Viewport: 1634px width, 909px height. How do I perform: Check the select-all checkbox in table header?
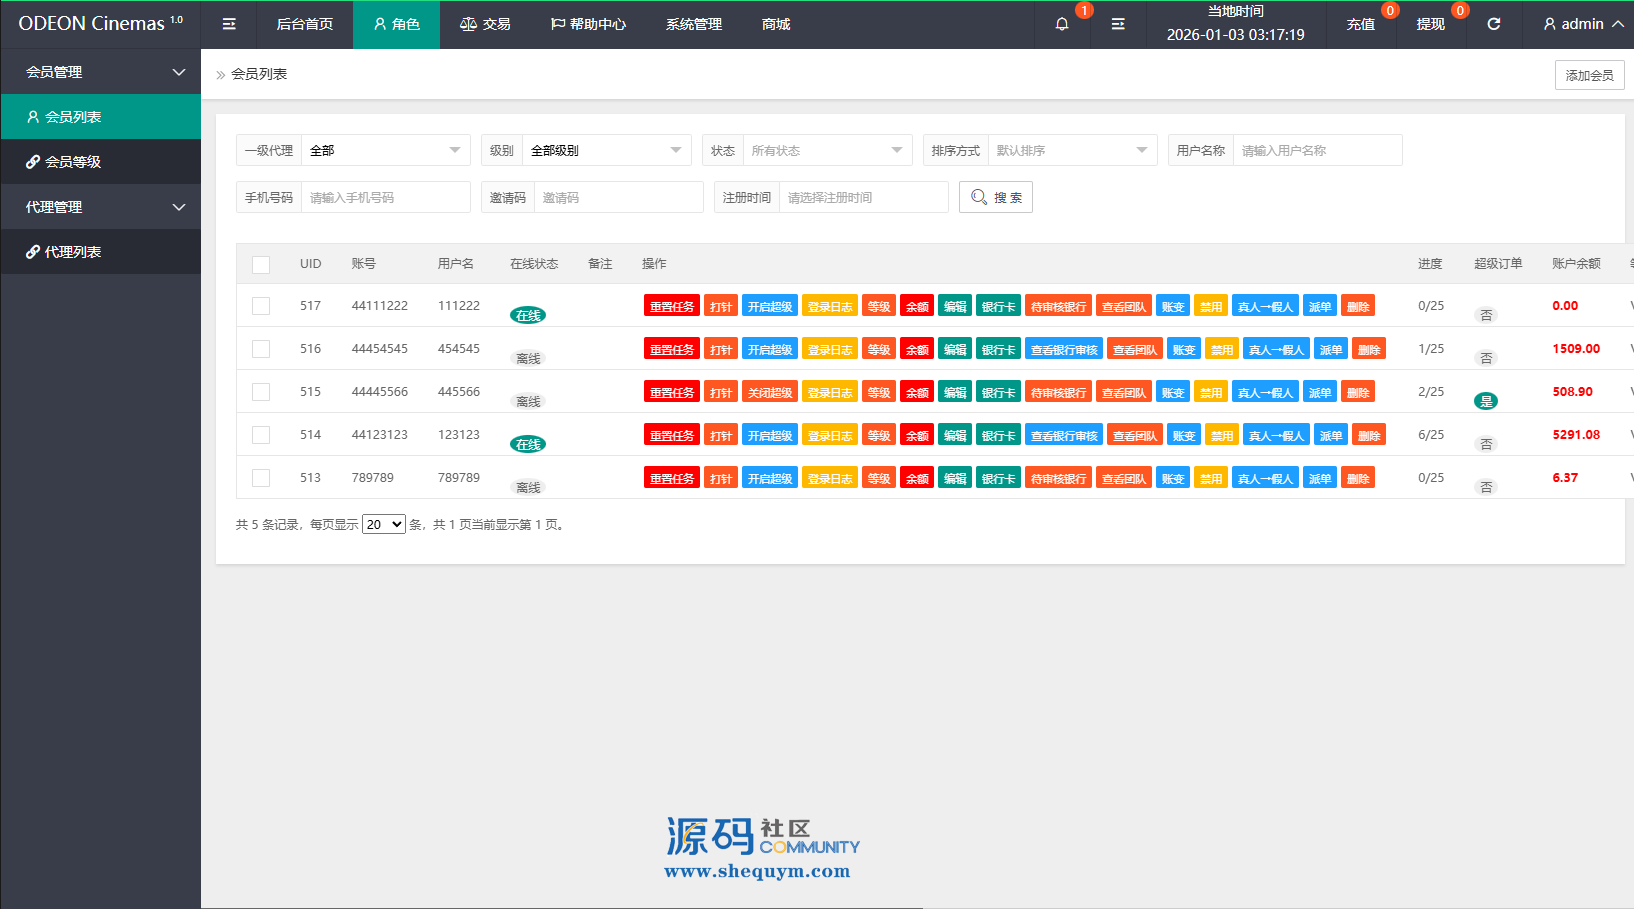[x=261, y=264]
